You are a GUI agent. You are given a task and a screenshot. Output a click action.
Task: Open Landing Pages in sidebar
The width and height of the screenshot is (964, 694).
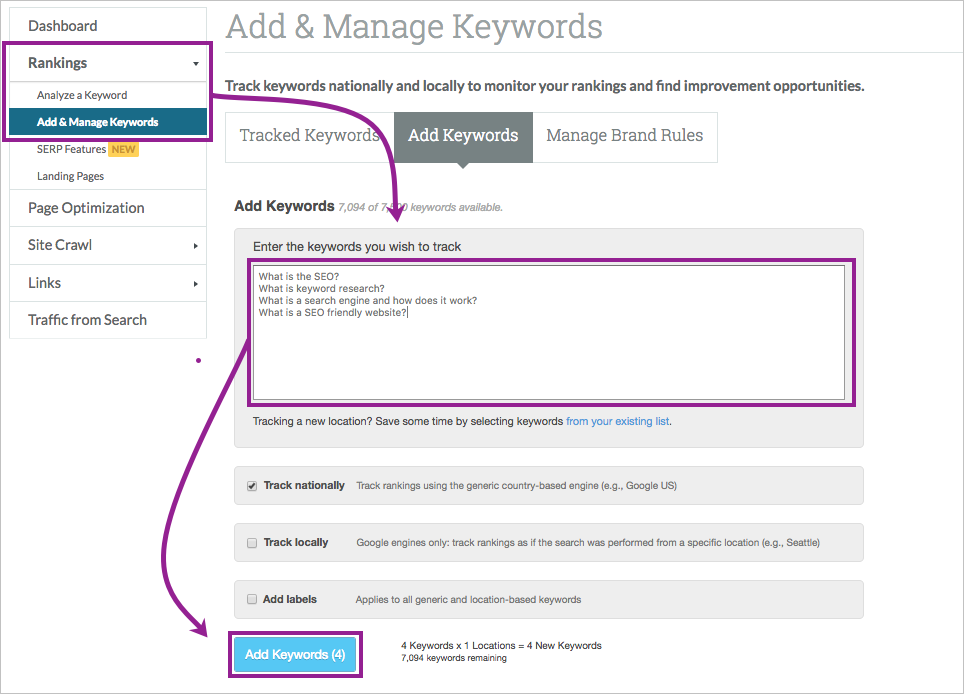70,176
